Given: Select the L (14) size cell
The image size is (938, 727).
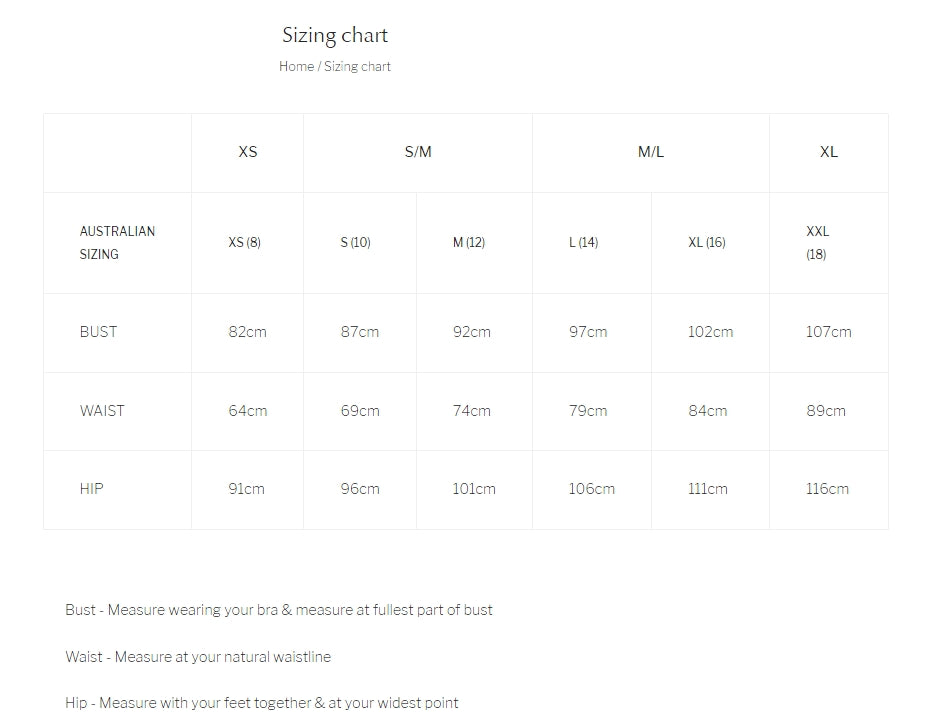Looking at the screenshot, I should click(584, 243).
